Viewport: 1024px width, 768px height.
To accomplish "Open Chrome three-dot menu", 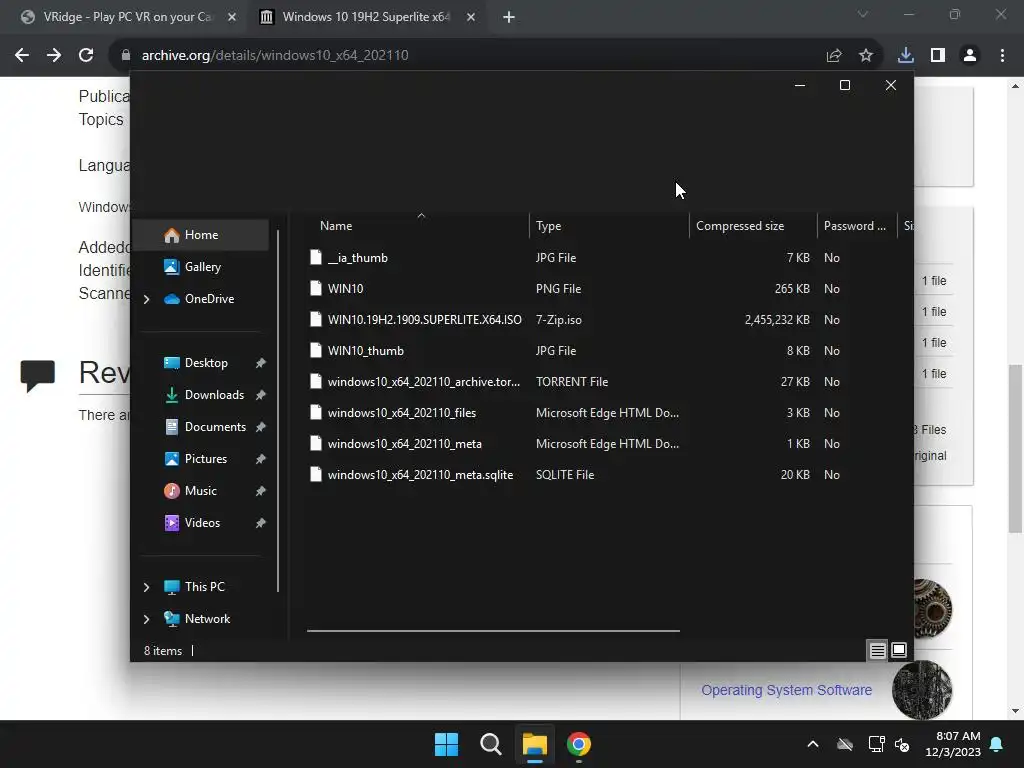I will tap(1002, 56).
